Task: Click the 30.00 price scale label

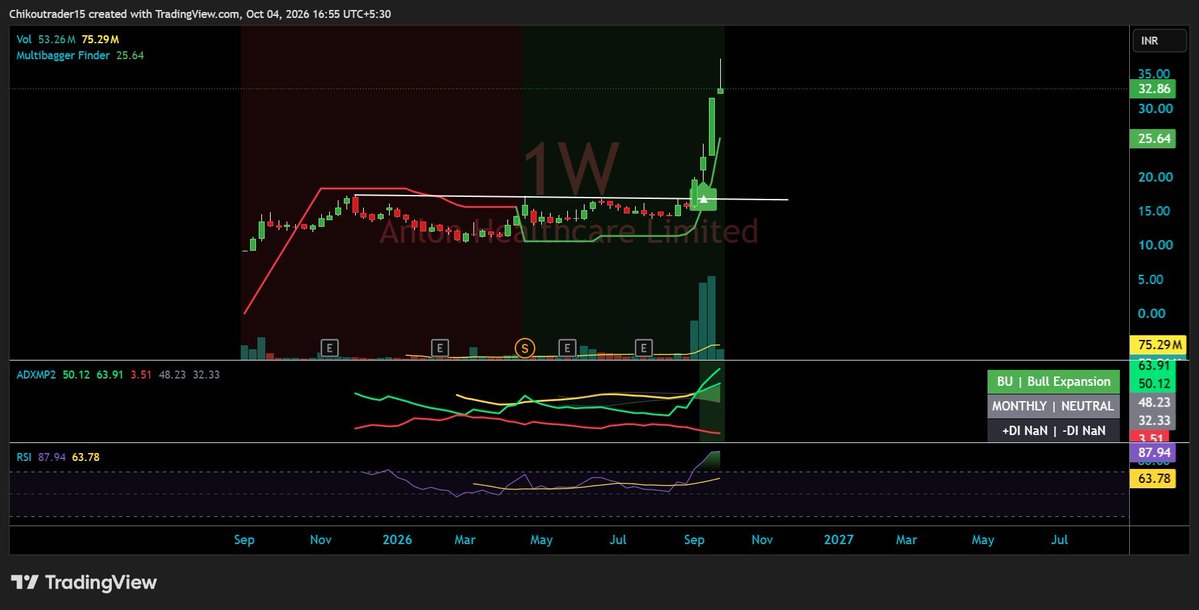Action: click(1155, 109)
